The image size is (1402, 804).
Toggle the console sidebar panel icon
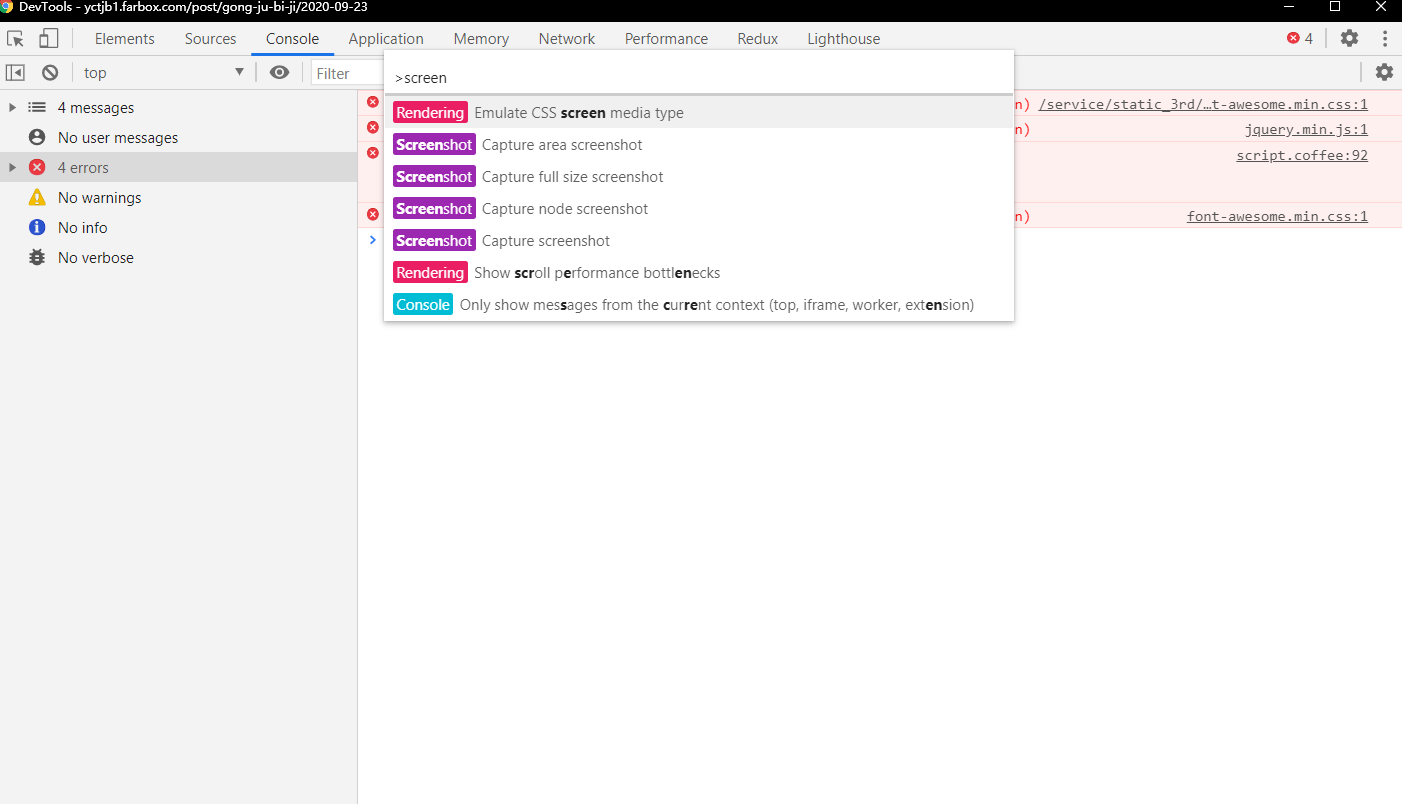click(16, 72)
